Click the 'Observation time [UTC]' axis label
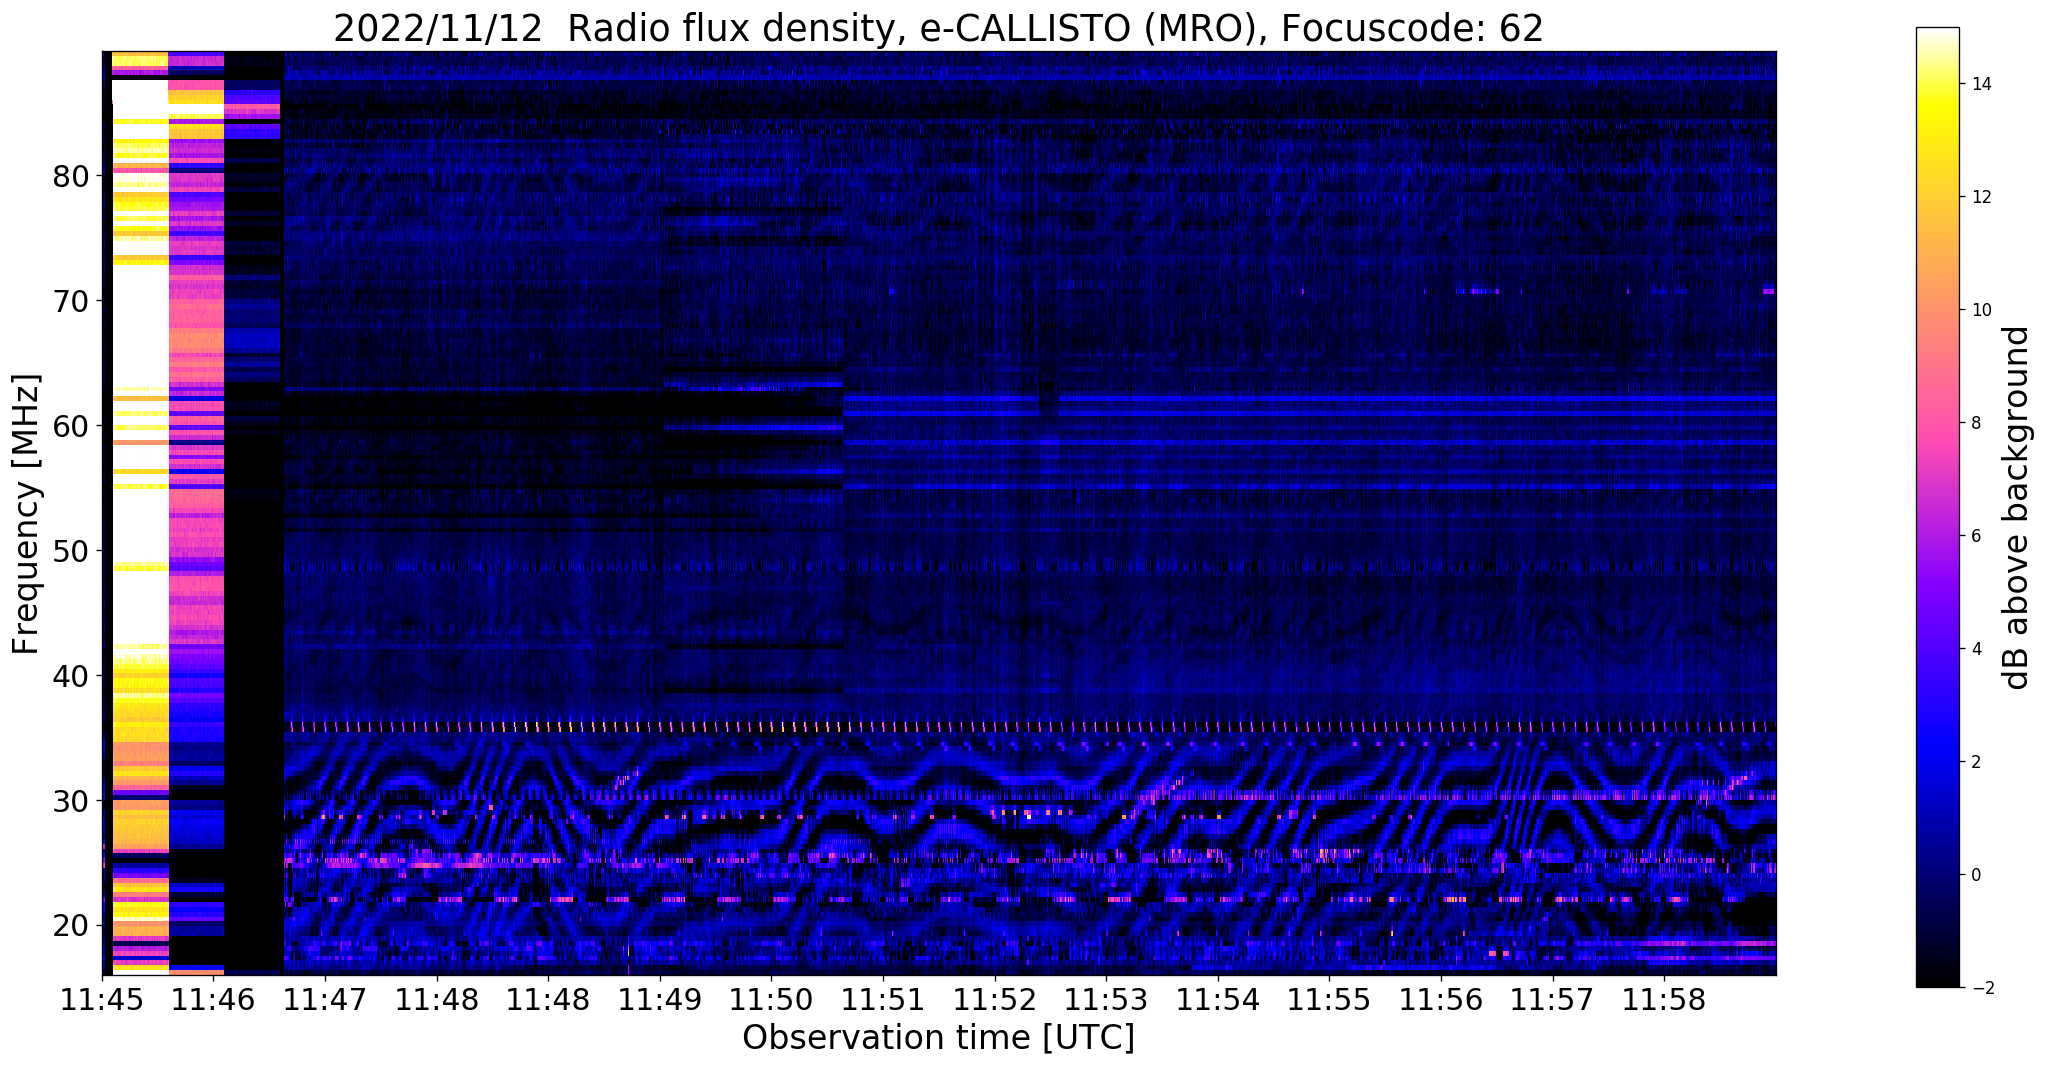The width and height of the screenshot is (2047, 1067). [938, 1037]
